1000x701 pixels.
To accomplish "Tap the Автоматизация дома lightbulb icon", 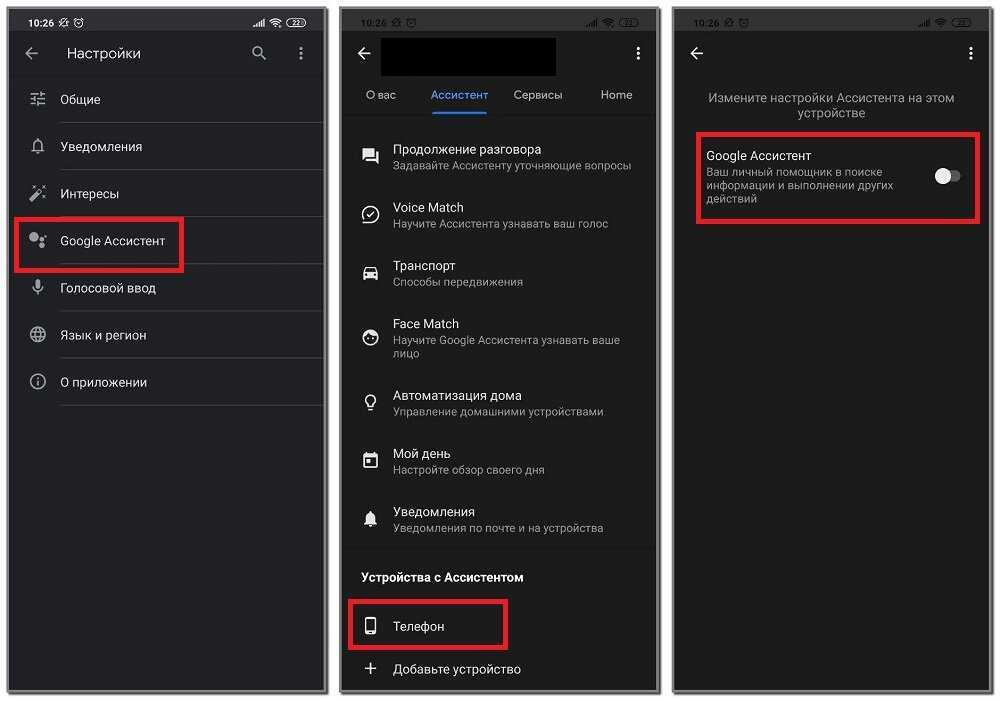I will (x=371, y=402).
